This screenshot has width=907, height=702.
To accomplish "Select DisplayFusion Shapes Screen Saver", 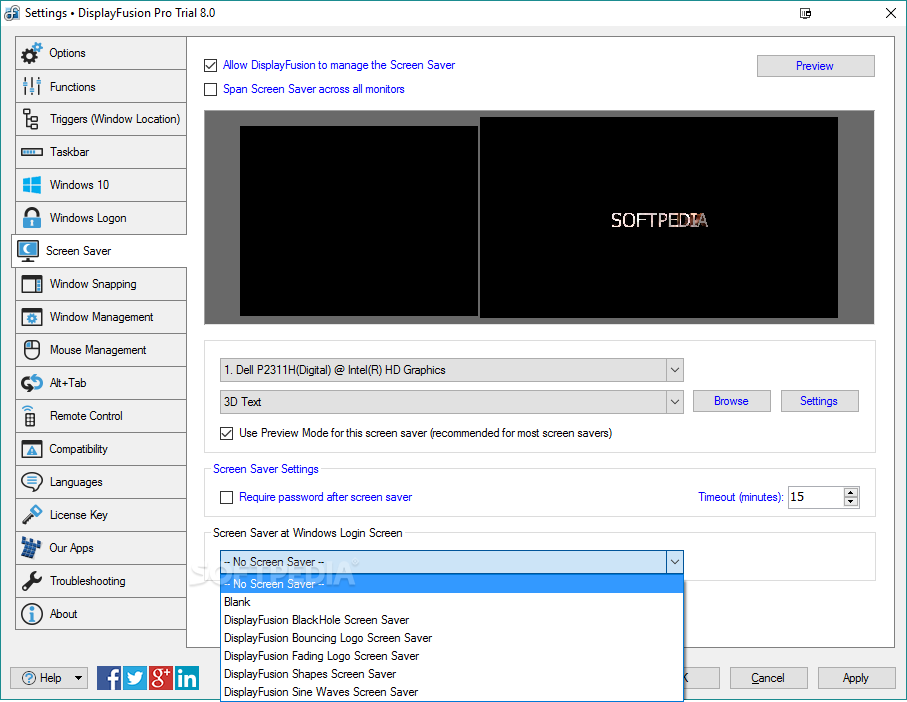I will click(x=452, y=674).
